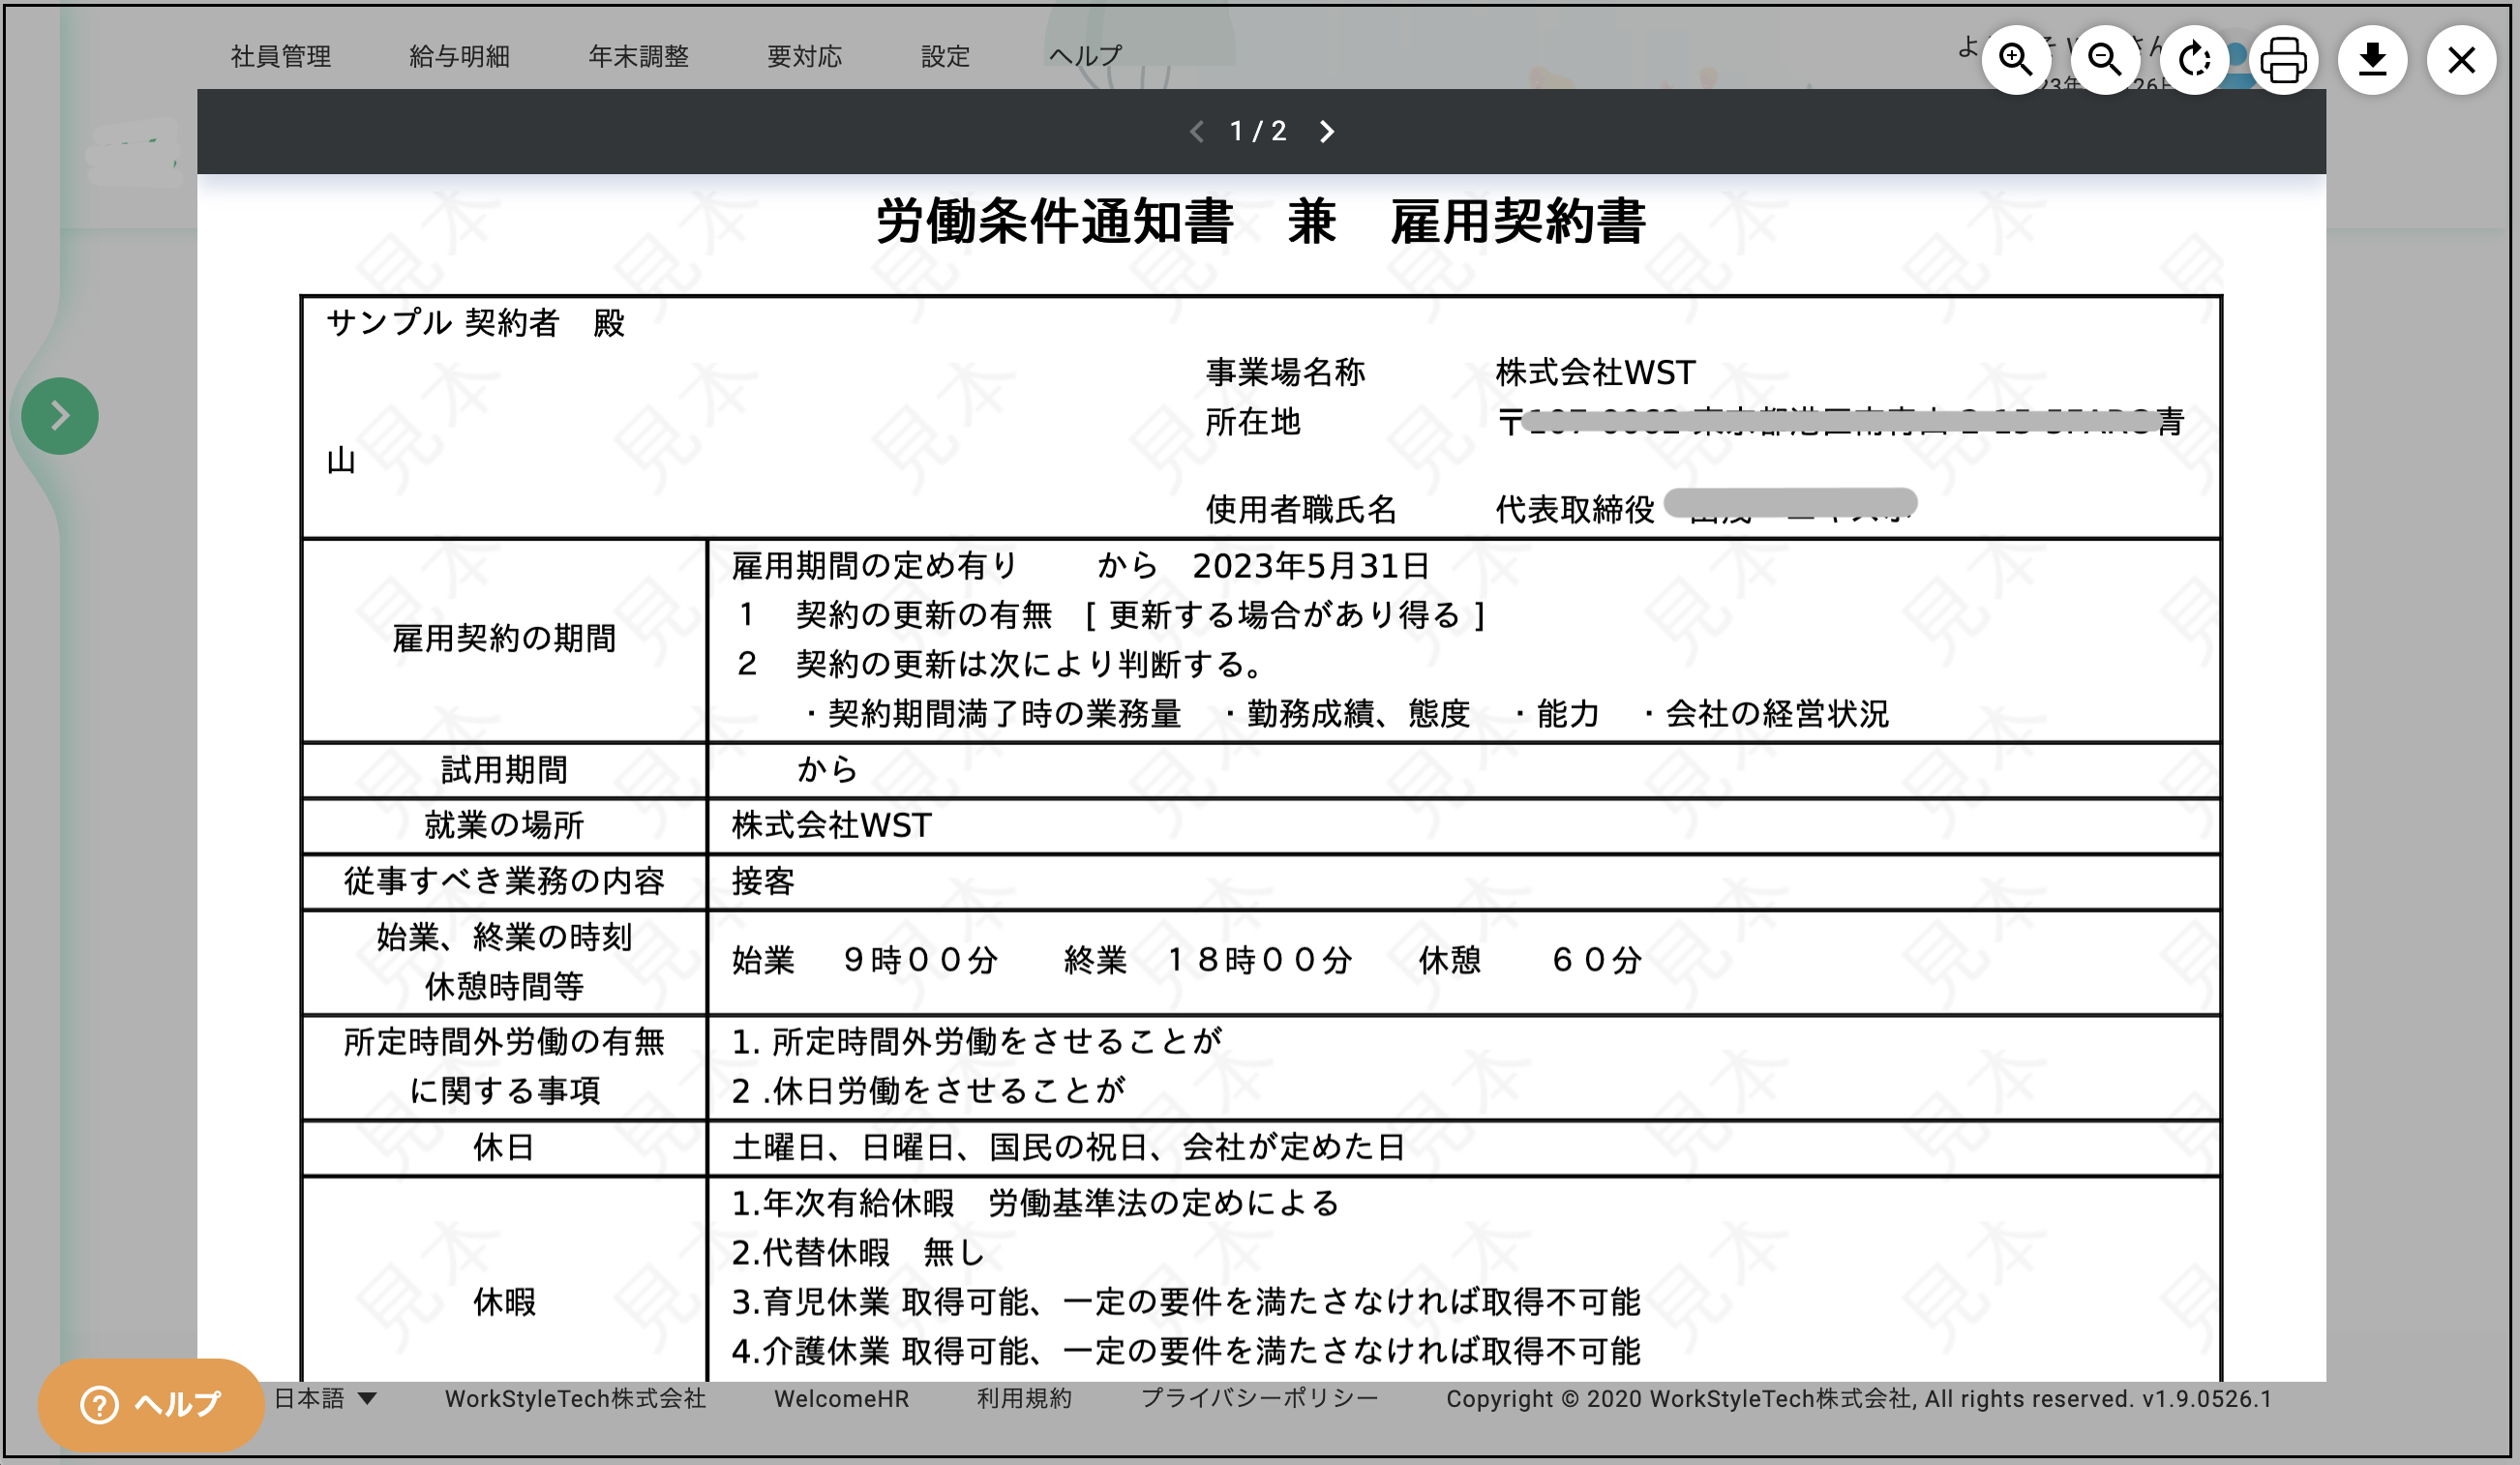Zoom in on the document preview
The height and width of the screenshot is (1465, 2520).
click(2016, 60)
